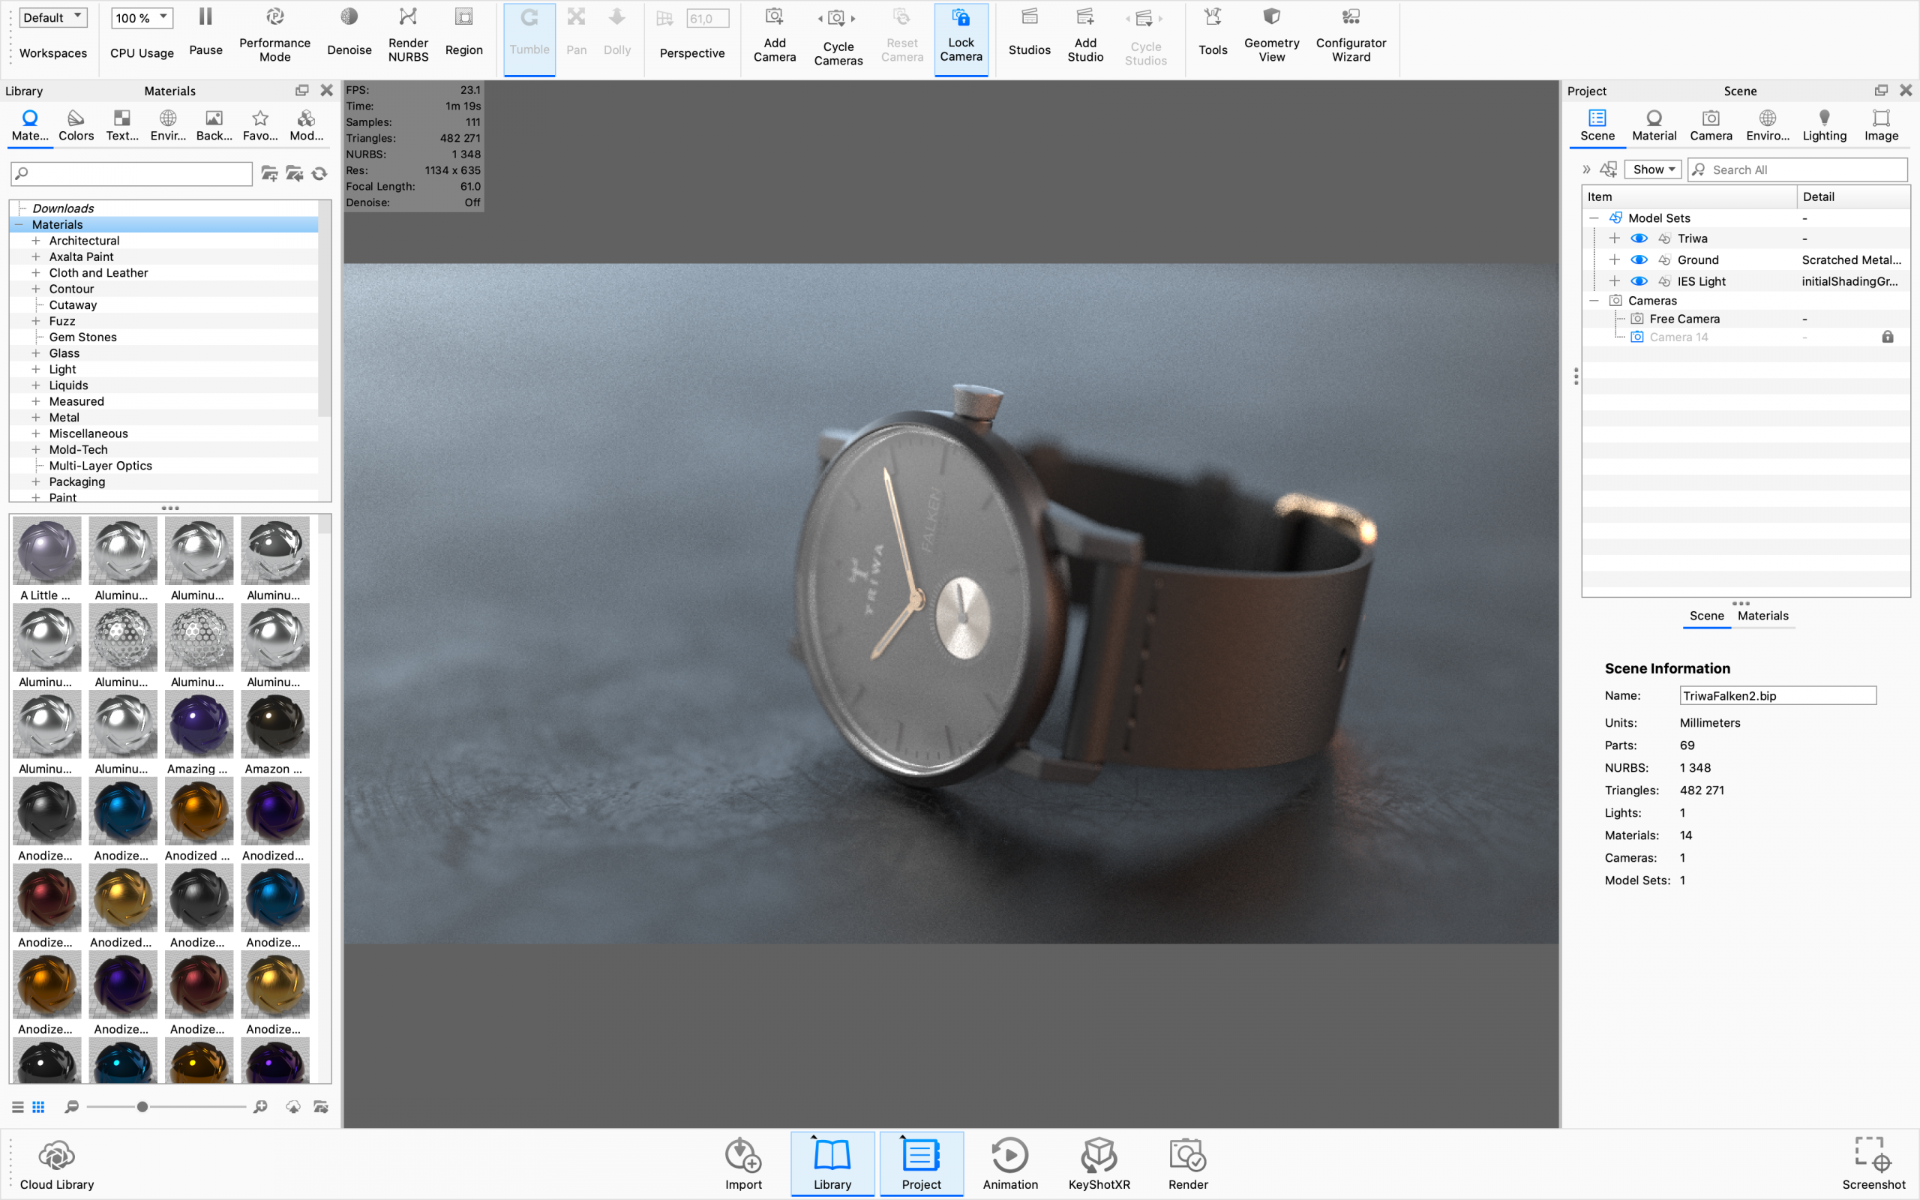Expand the Metal materials folder
The image size is (1920, 1200).
[x=36, y=418]
